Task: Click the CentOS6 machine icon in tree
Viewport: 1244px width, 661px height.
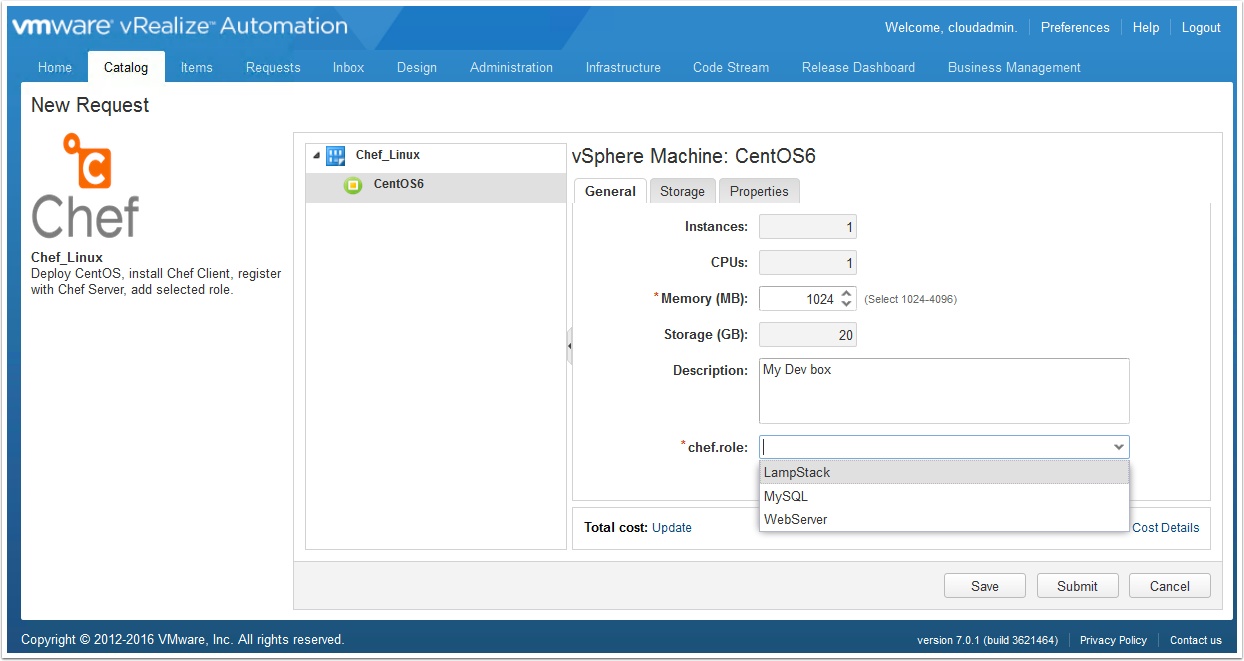Action: [x=353, y=185]
